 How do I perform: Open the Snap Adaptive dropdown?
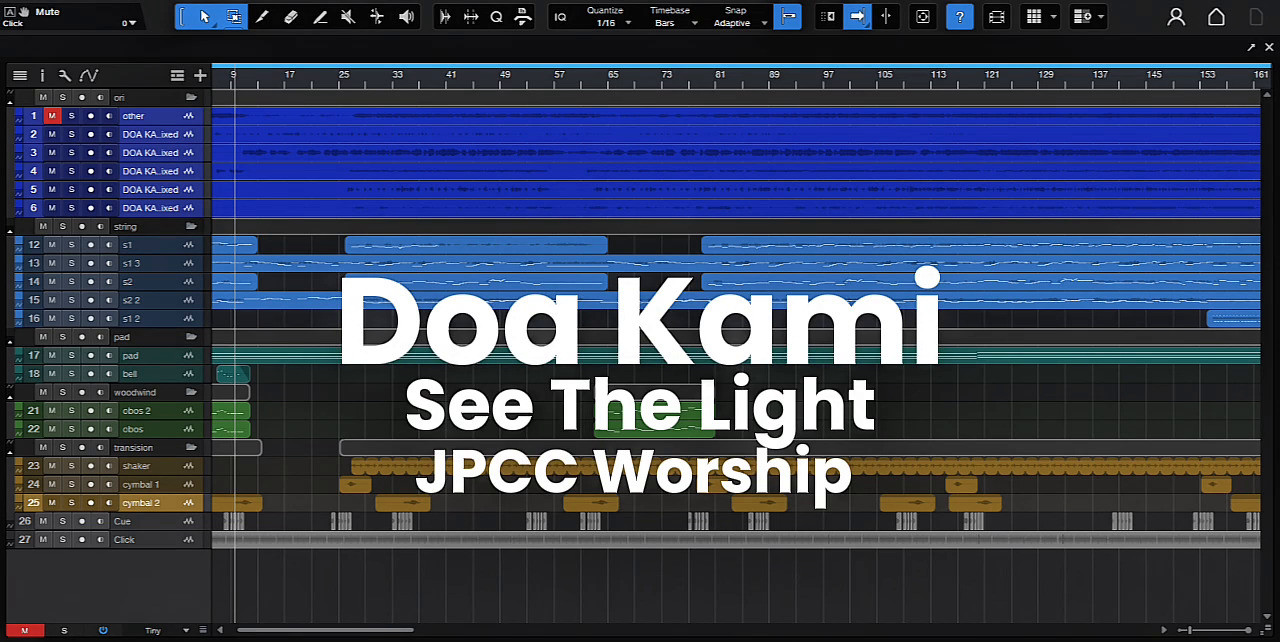765,23
